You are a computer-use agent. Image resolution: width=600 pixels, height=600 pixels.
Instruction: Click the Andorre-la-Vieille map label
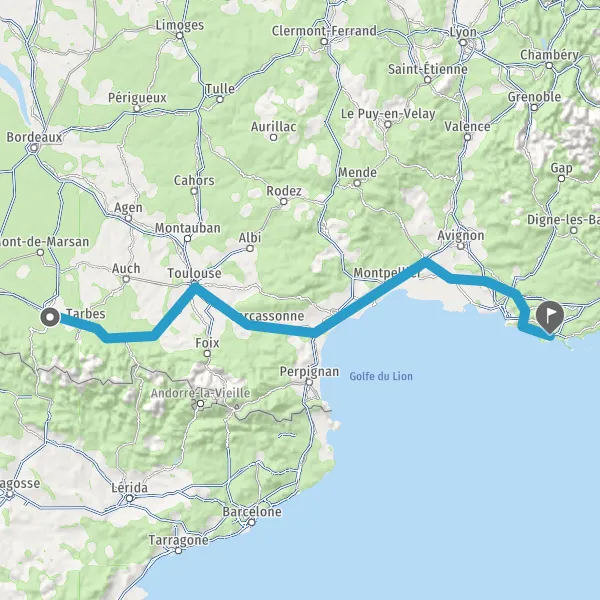(200, 393)
